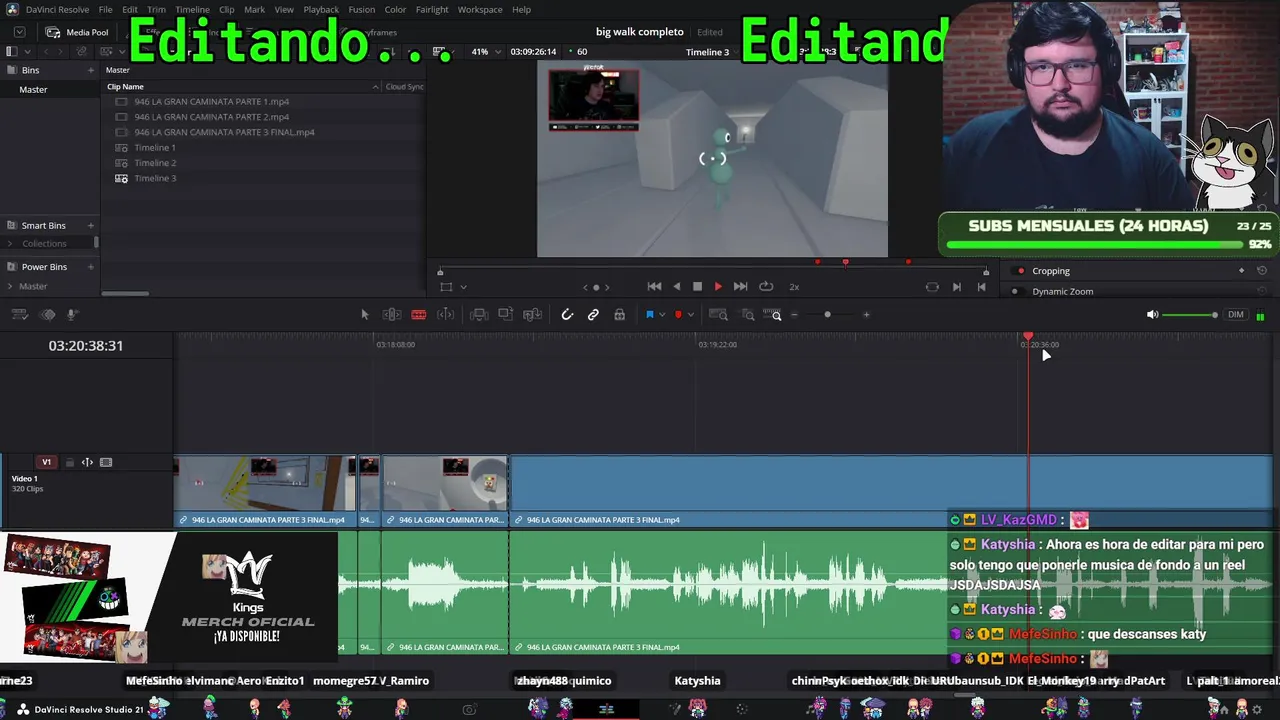Select clip 946 LA GRAN CAMINATA PARTE 1.mp4
Screen dimensions: 1280x720
[x=212, y=102]
